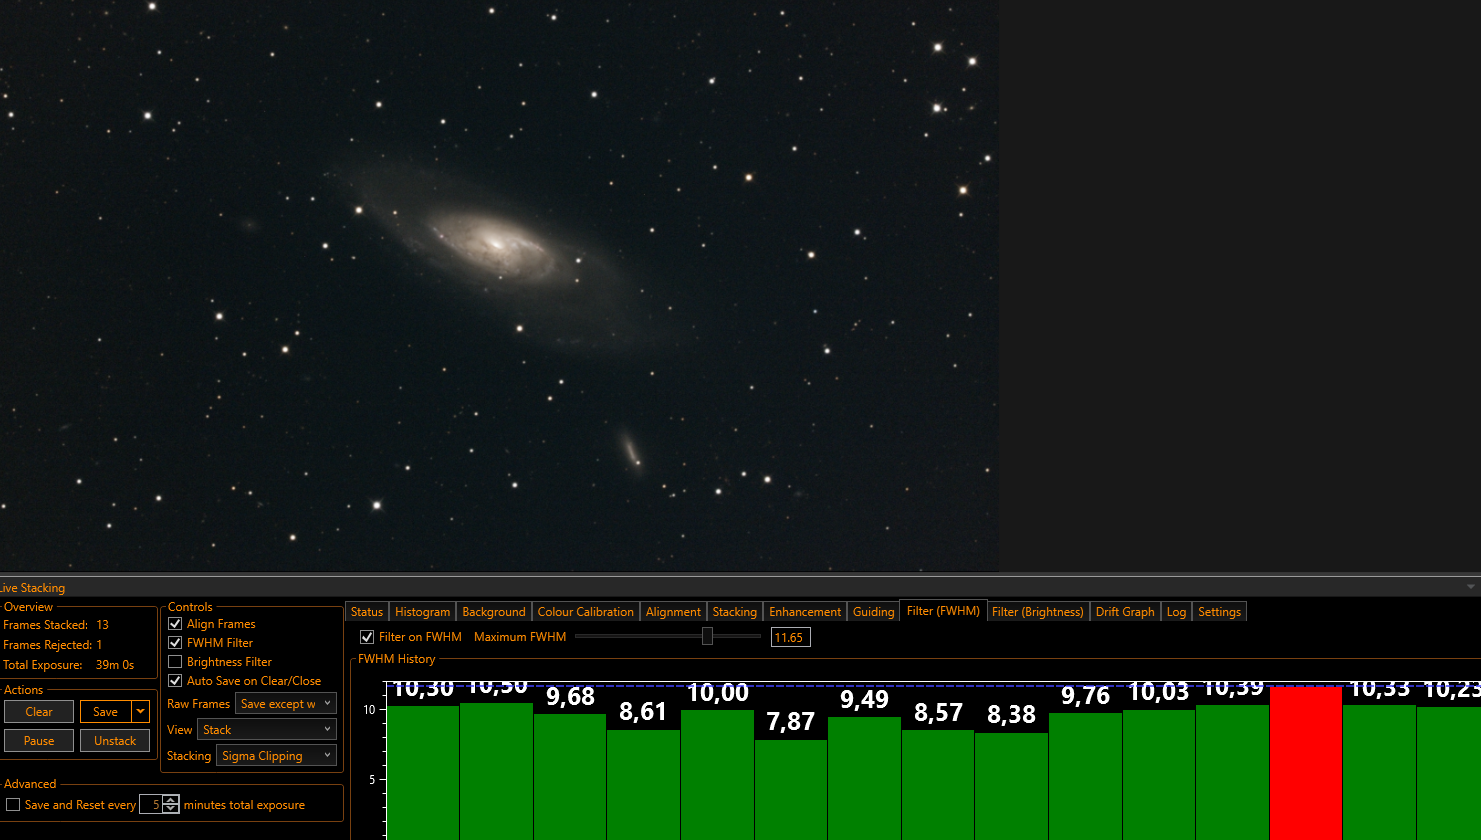The image size is (1481, 840).
Task: Open the Stacking tab
Action: coord(735,612)
